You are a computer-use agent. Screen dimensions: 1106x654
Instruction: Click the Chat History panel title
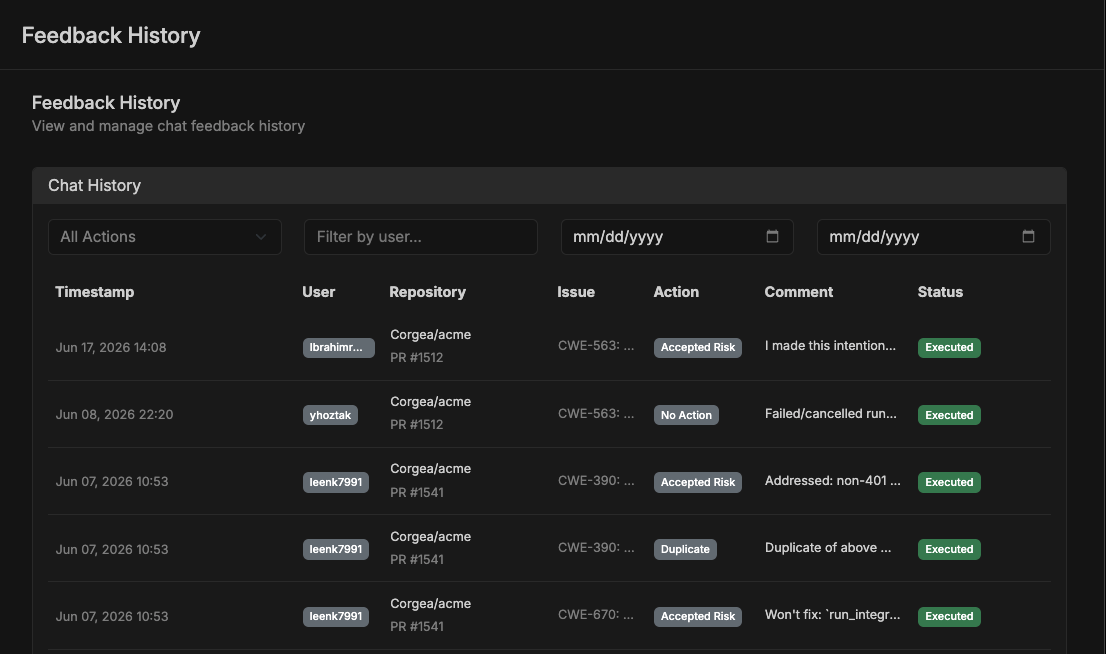point(95,186)
